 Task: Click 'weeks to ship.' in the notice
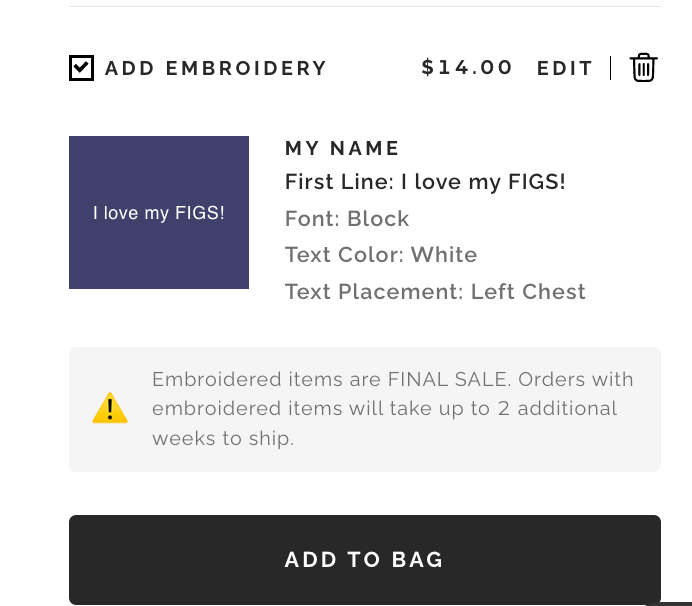pos(223,439)
